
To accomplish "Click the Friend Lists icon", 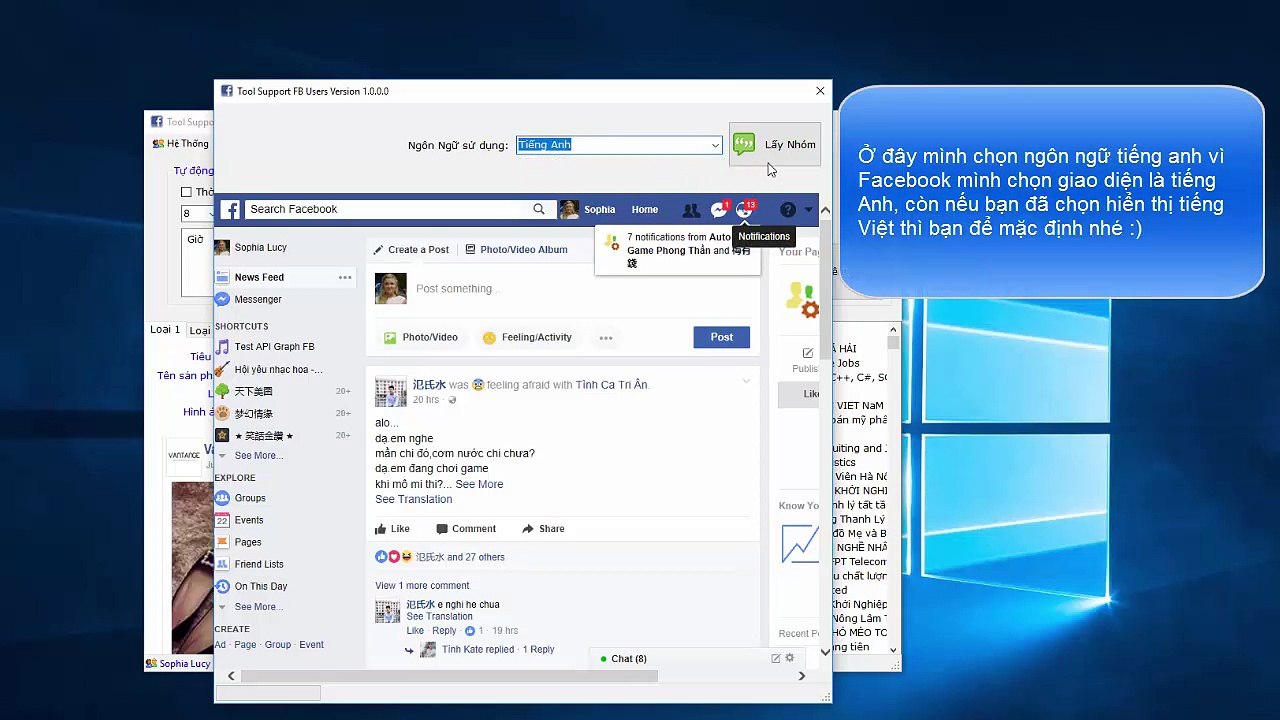I will tap(222, 564).
